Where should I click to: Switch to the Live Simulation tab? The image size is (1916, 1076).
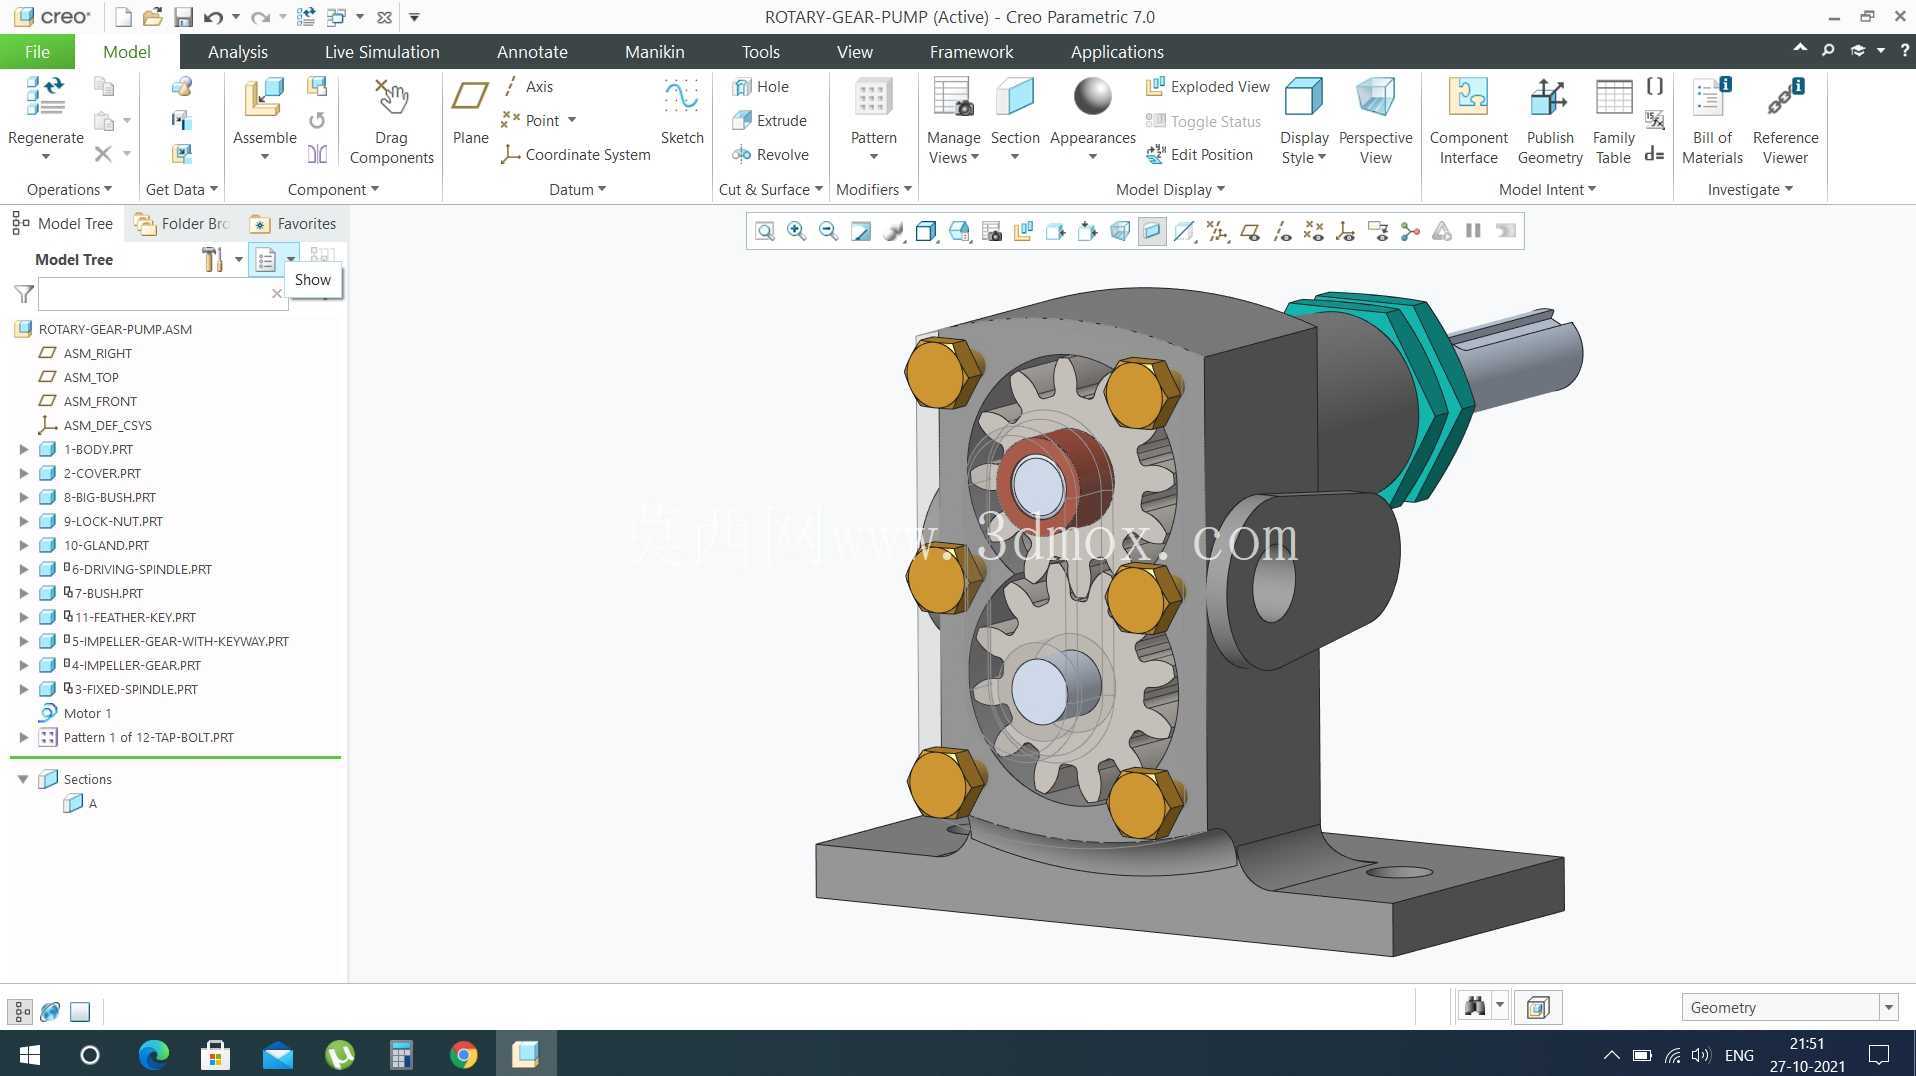coord(382,52)
